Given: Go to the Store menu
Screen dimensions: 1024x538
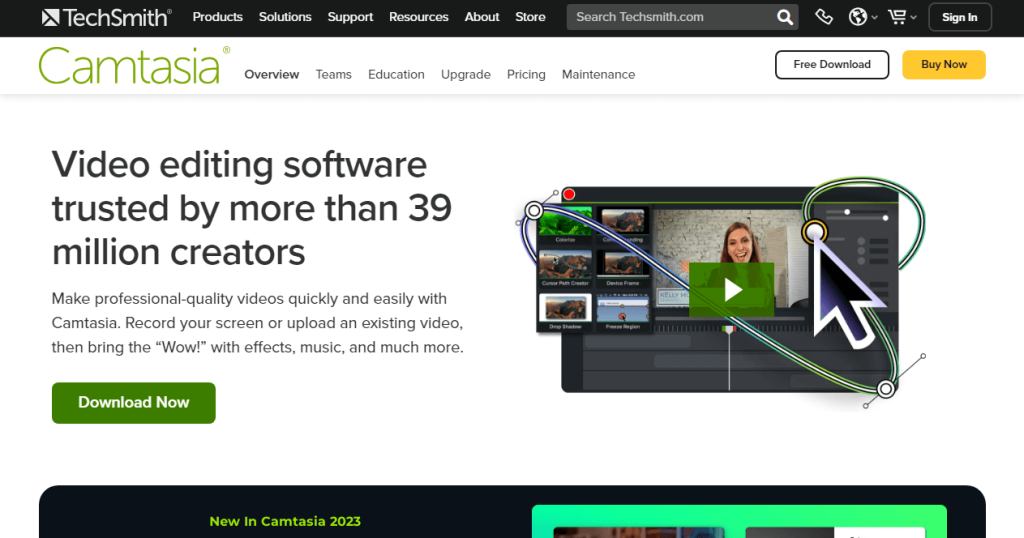Looking at the screenshot, I should coord(530,17).
